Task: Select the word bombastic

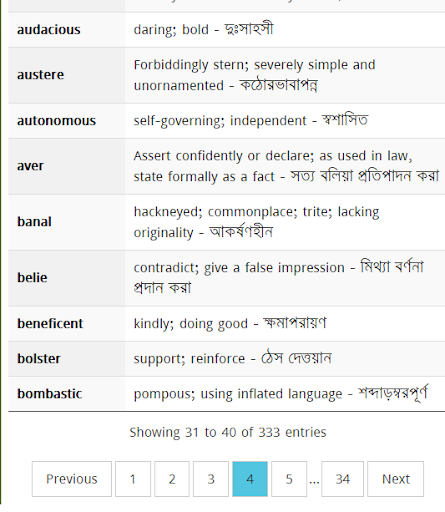Action: pos(49,394)
